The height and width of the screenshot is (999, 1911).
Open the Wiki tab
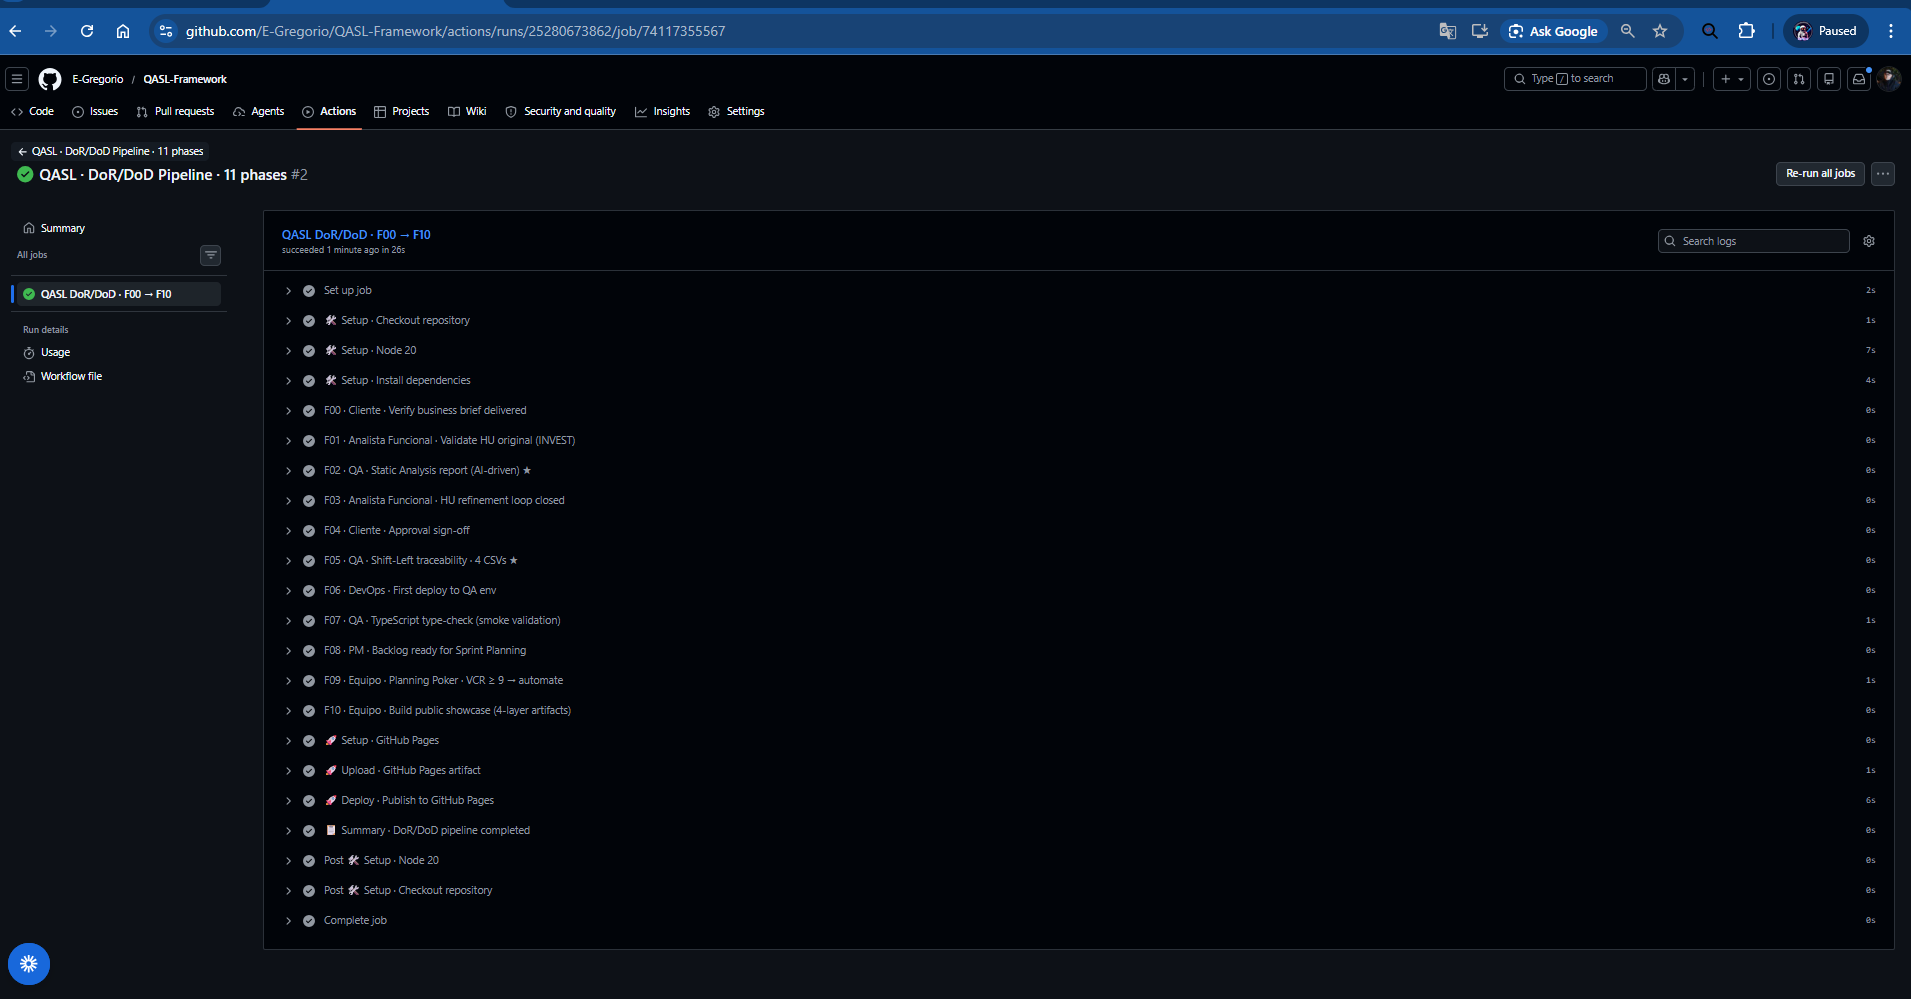[x=467, y=111]
